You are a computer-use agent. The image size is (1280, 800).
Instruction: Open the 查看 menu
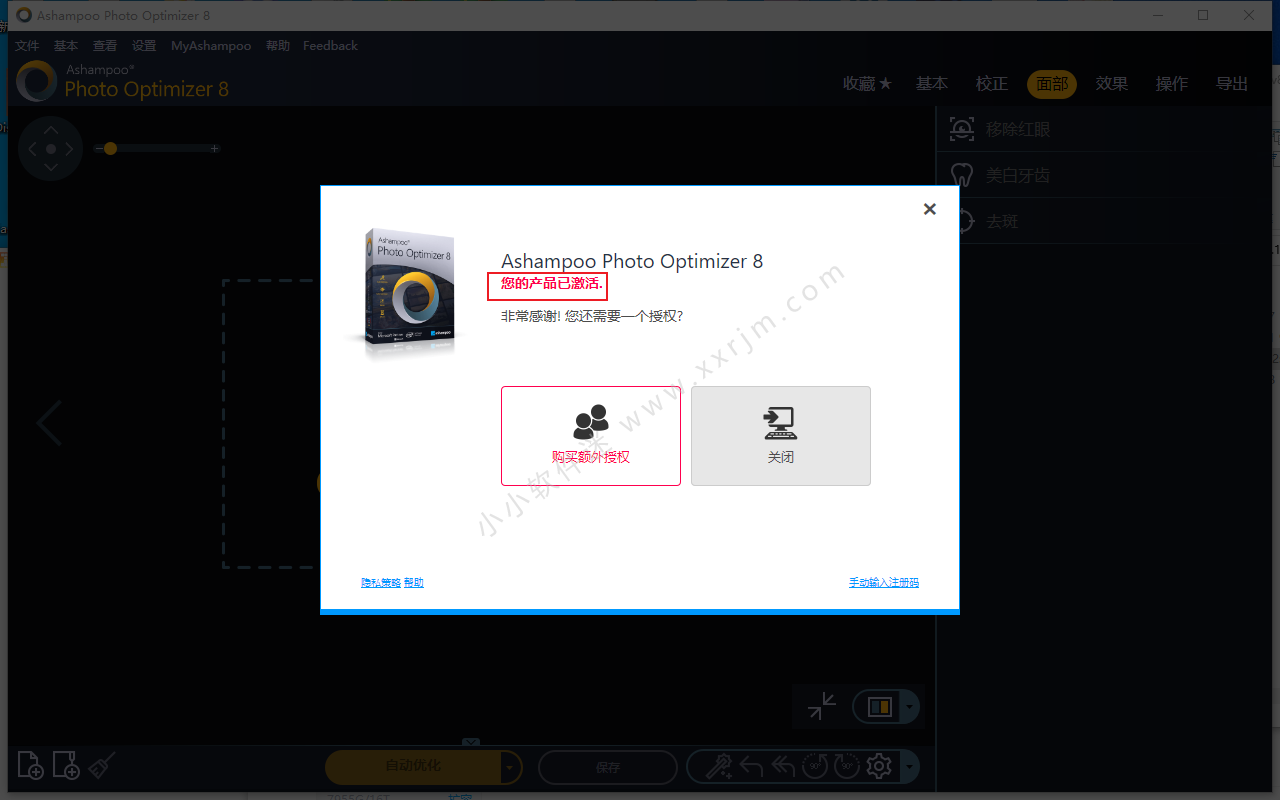[105, 46]
